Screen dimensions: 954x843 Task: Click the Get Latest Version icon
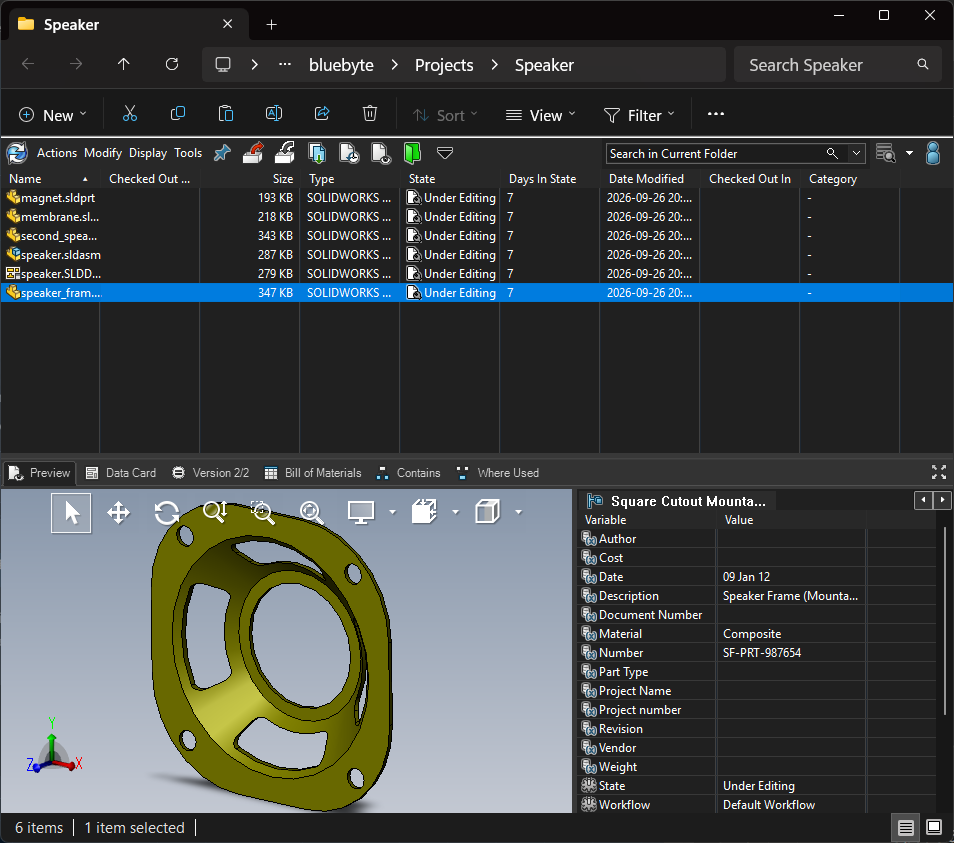(x=317, y=153)
